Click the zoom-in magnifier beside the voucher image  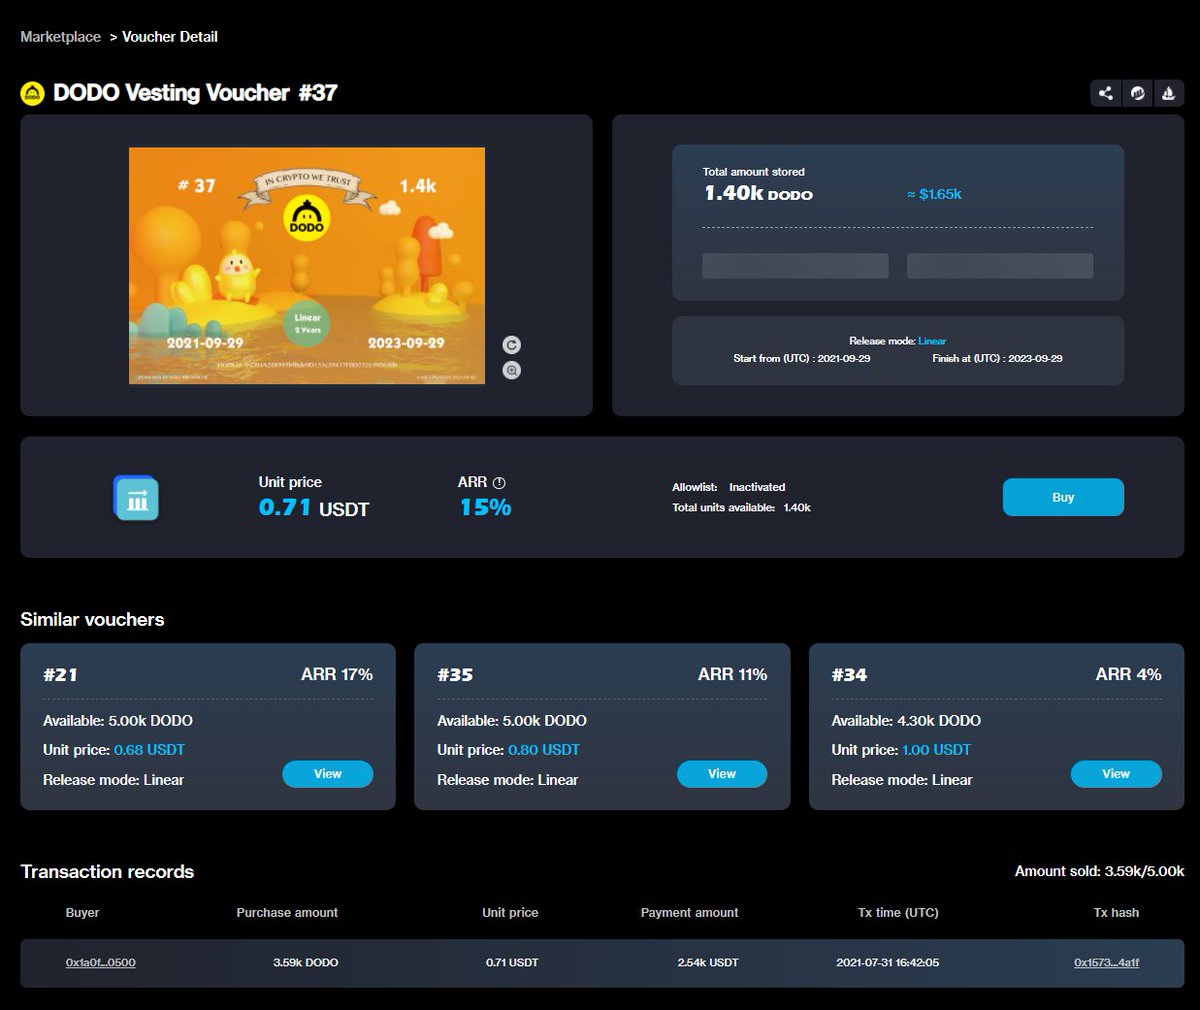tap(512, 370)
